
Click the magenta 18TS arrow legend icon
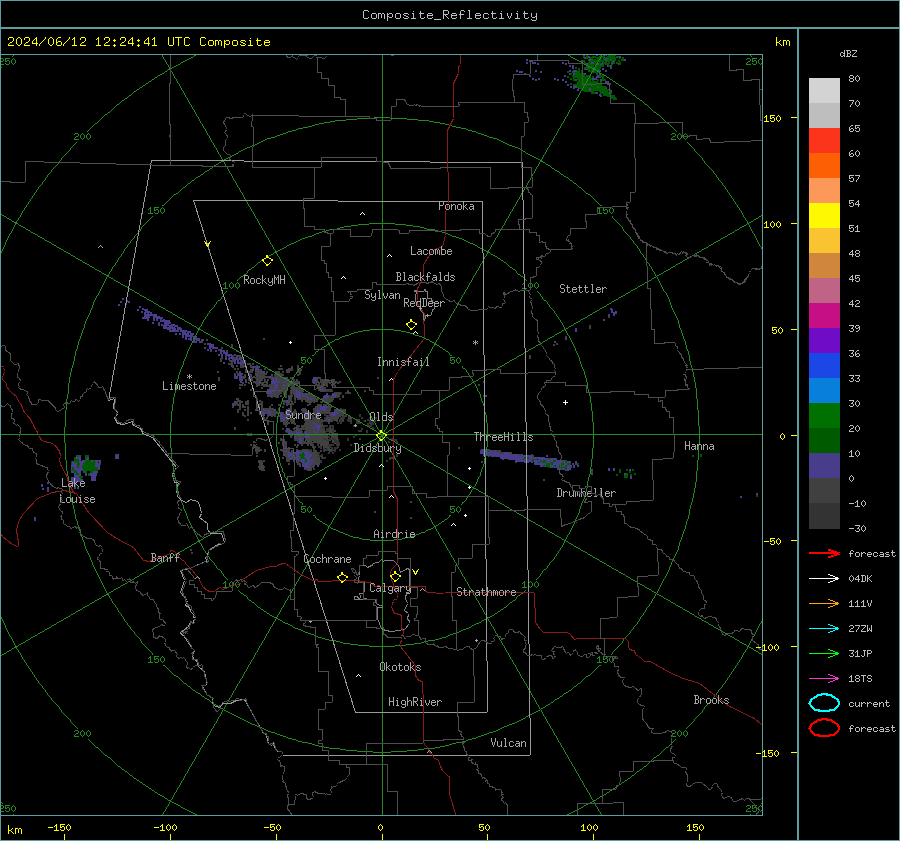pyautogui.click(x=824, y=679)
